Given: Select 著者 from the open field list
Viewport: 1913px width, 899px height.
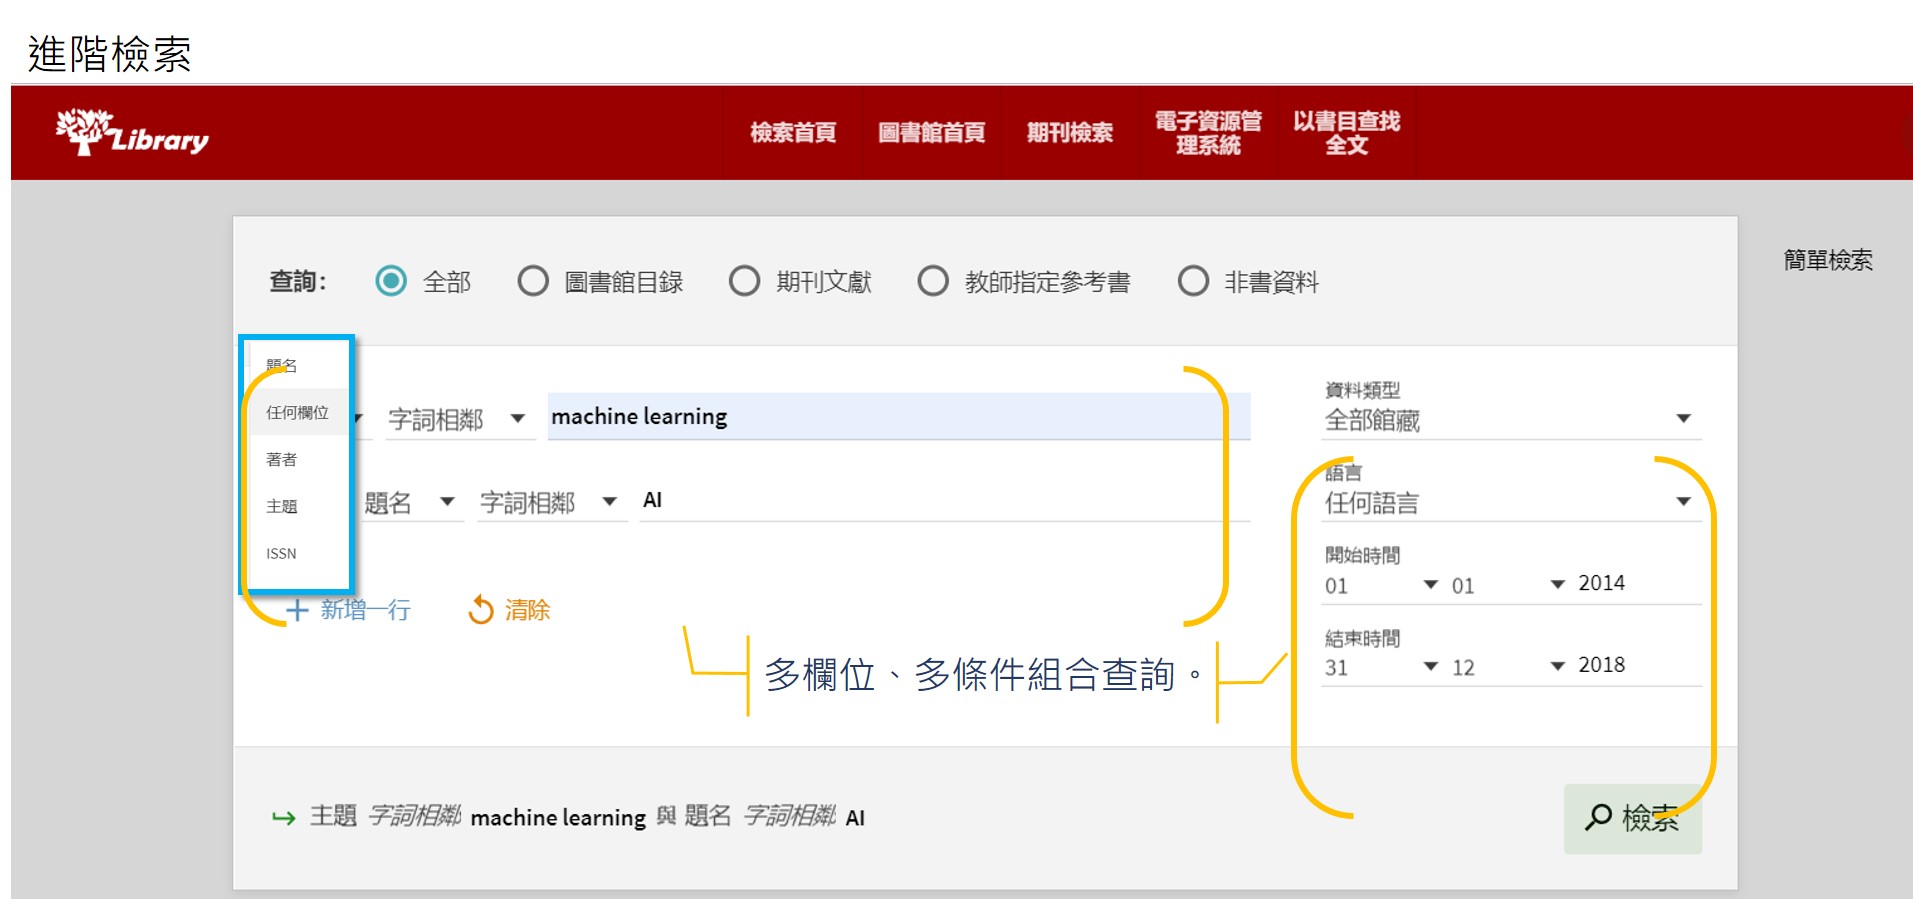Looking at the screenshot, I should point(282,459).
